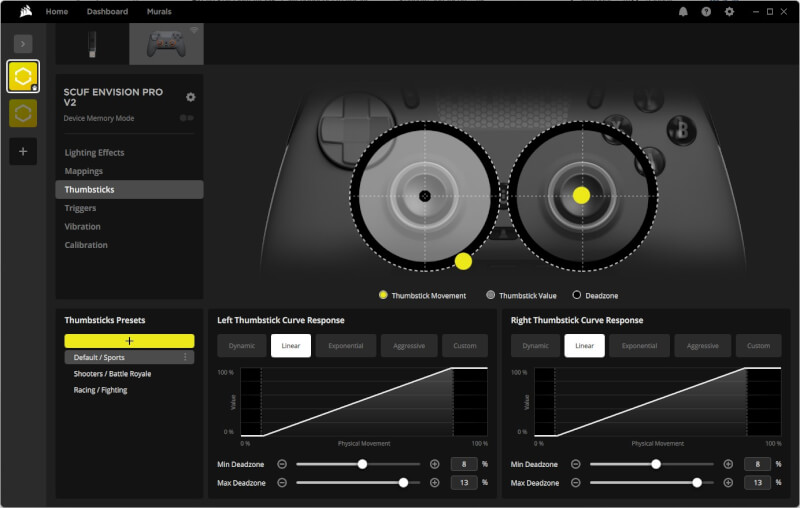The height and width of the screenshot is (508, 800).
Task: Click the right thumbstick response curve graph
Action: [x=658, y=402]
